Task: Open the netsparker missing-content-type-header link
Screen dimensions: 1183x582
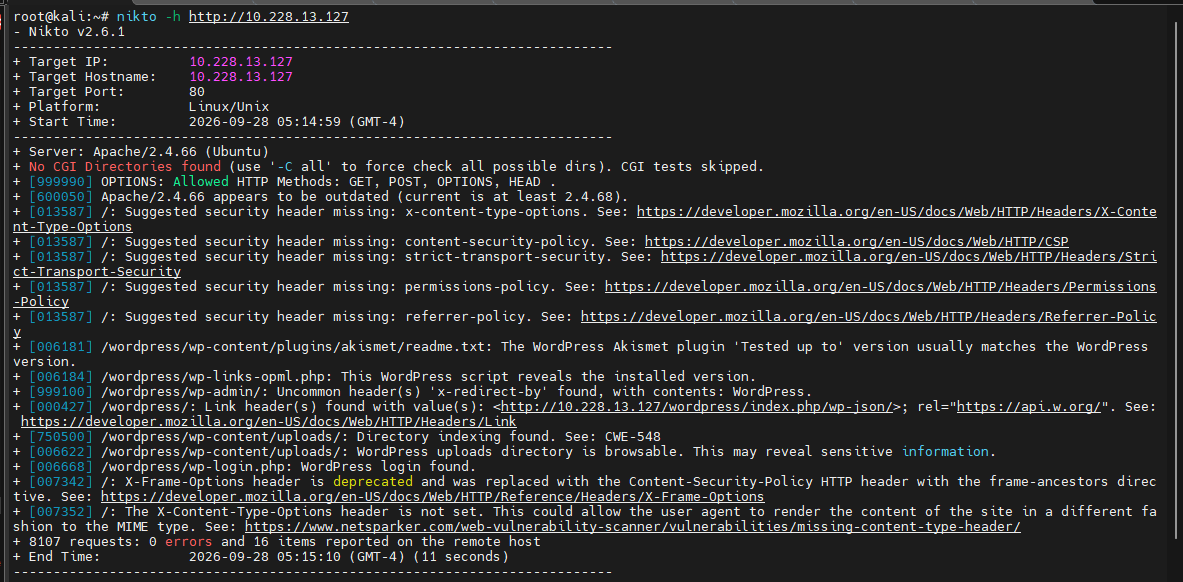Action: pyautogui.click(x=632, y=527)
